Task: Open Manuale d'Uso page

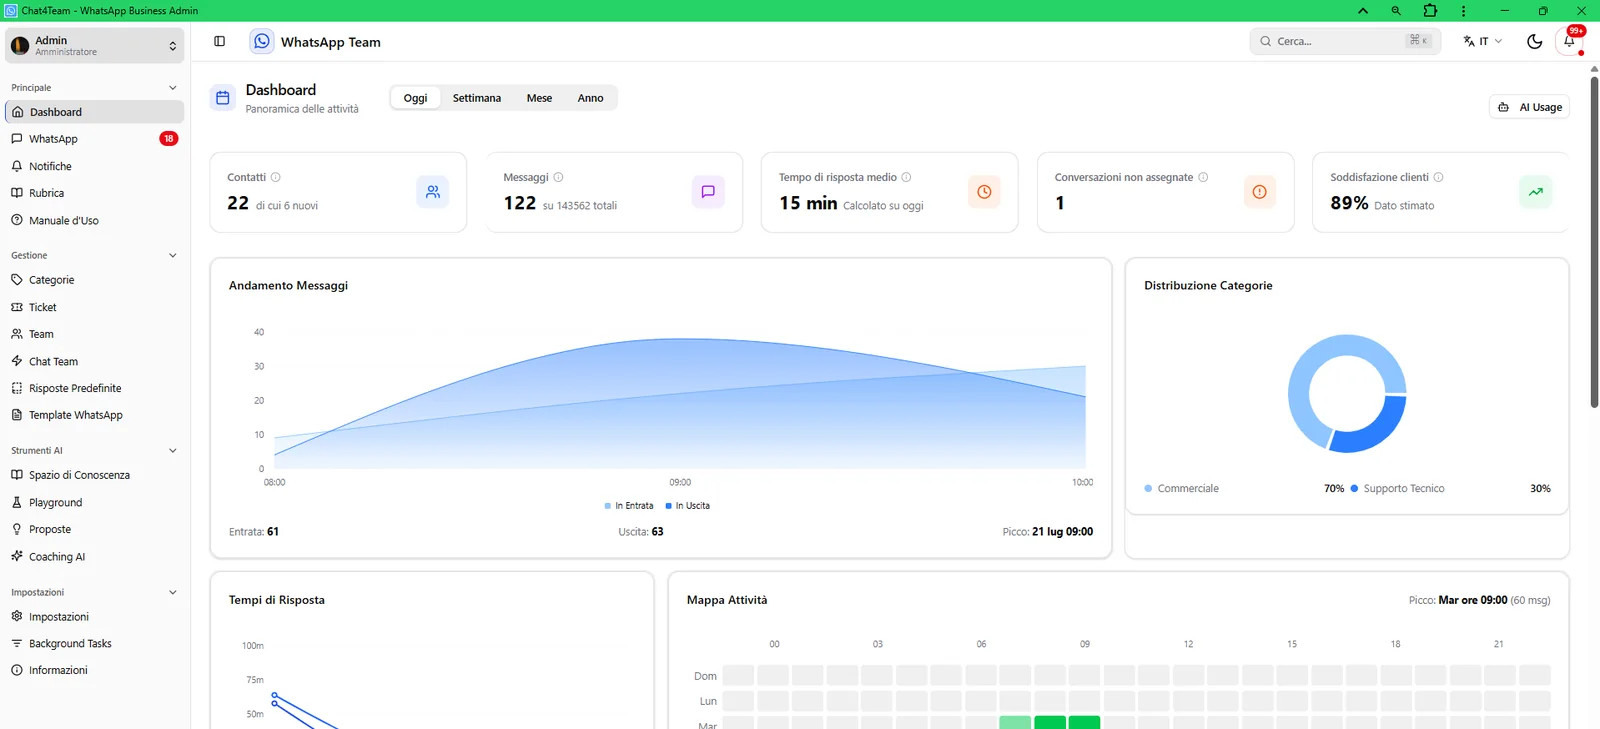Action: tap(95, 220)
